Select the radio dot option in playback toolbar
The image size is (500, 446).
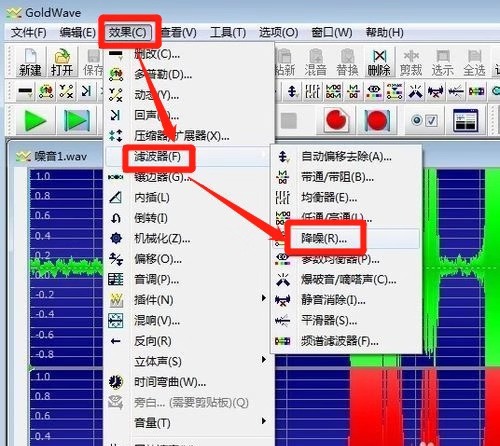(x=416, y=120)
